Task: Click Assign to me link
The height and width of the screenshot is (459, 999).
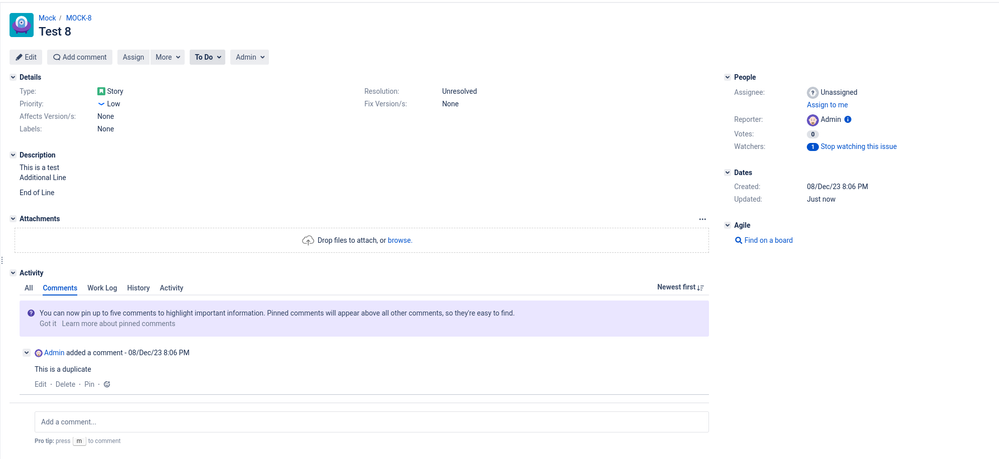Action: (827, 105)
